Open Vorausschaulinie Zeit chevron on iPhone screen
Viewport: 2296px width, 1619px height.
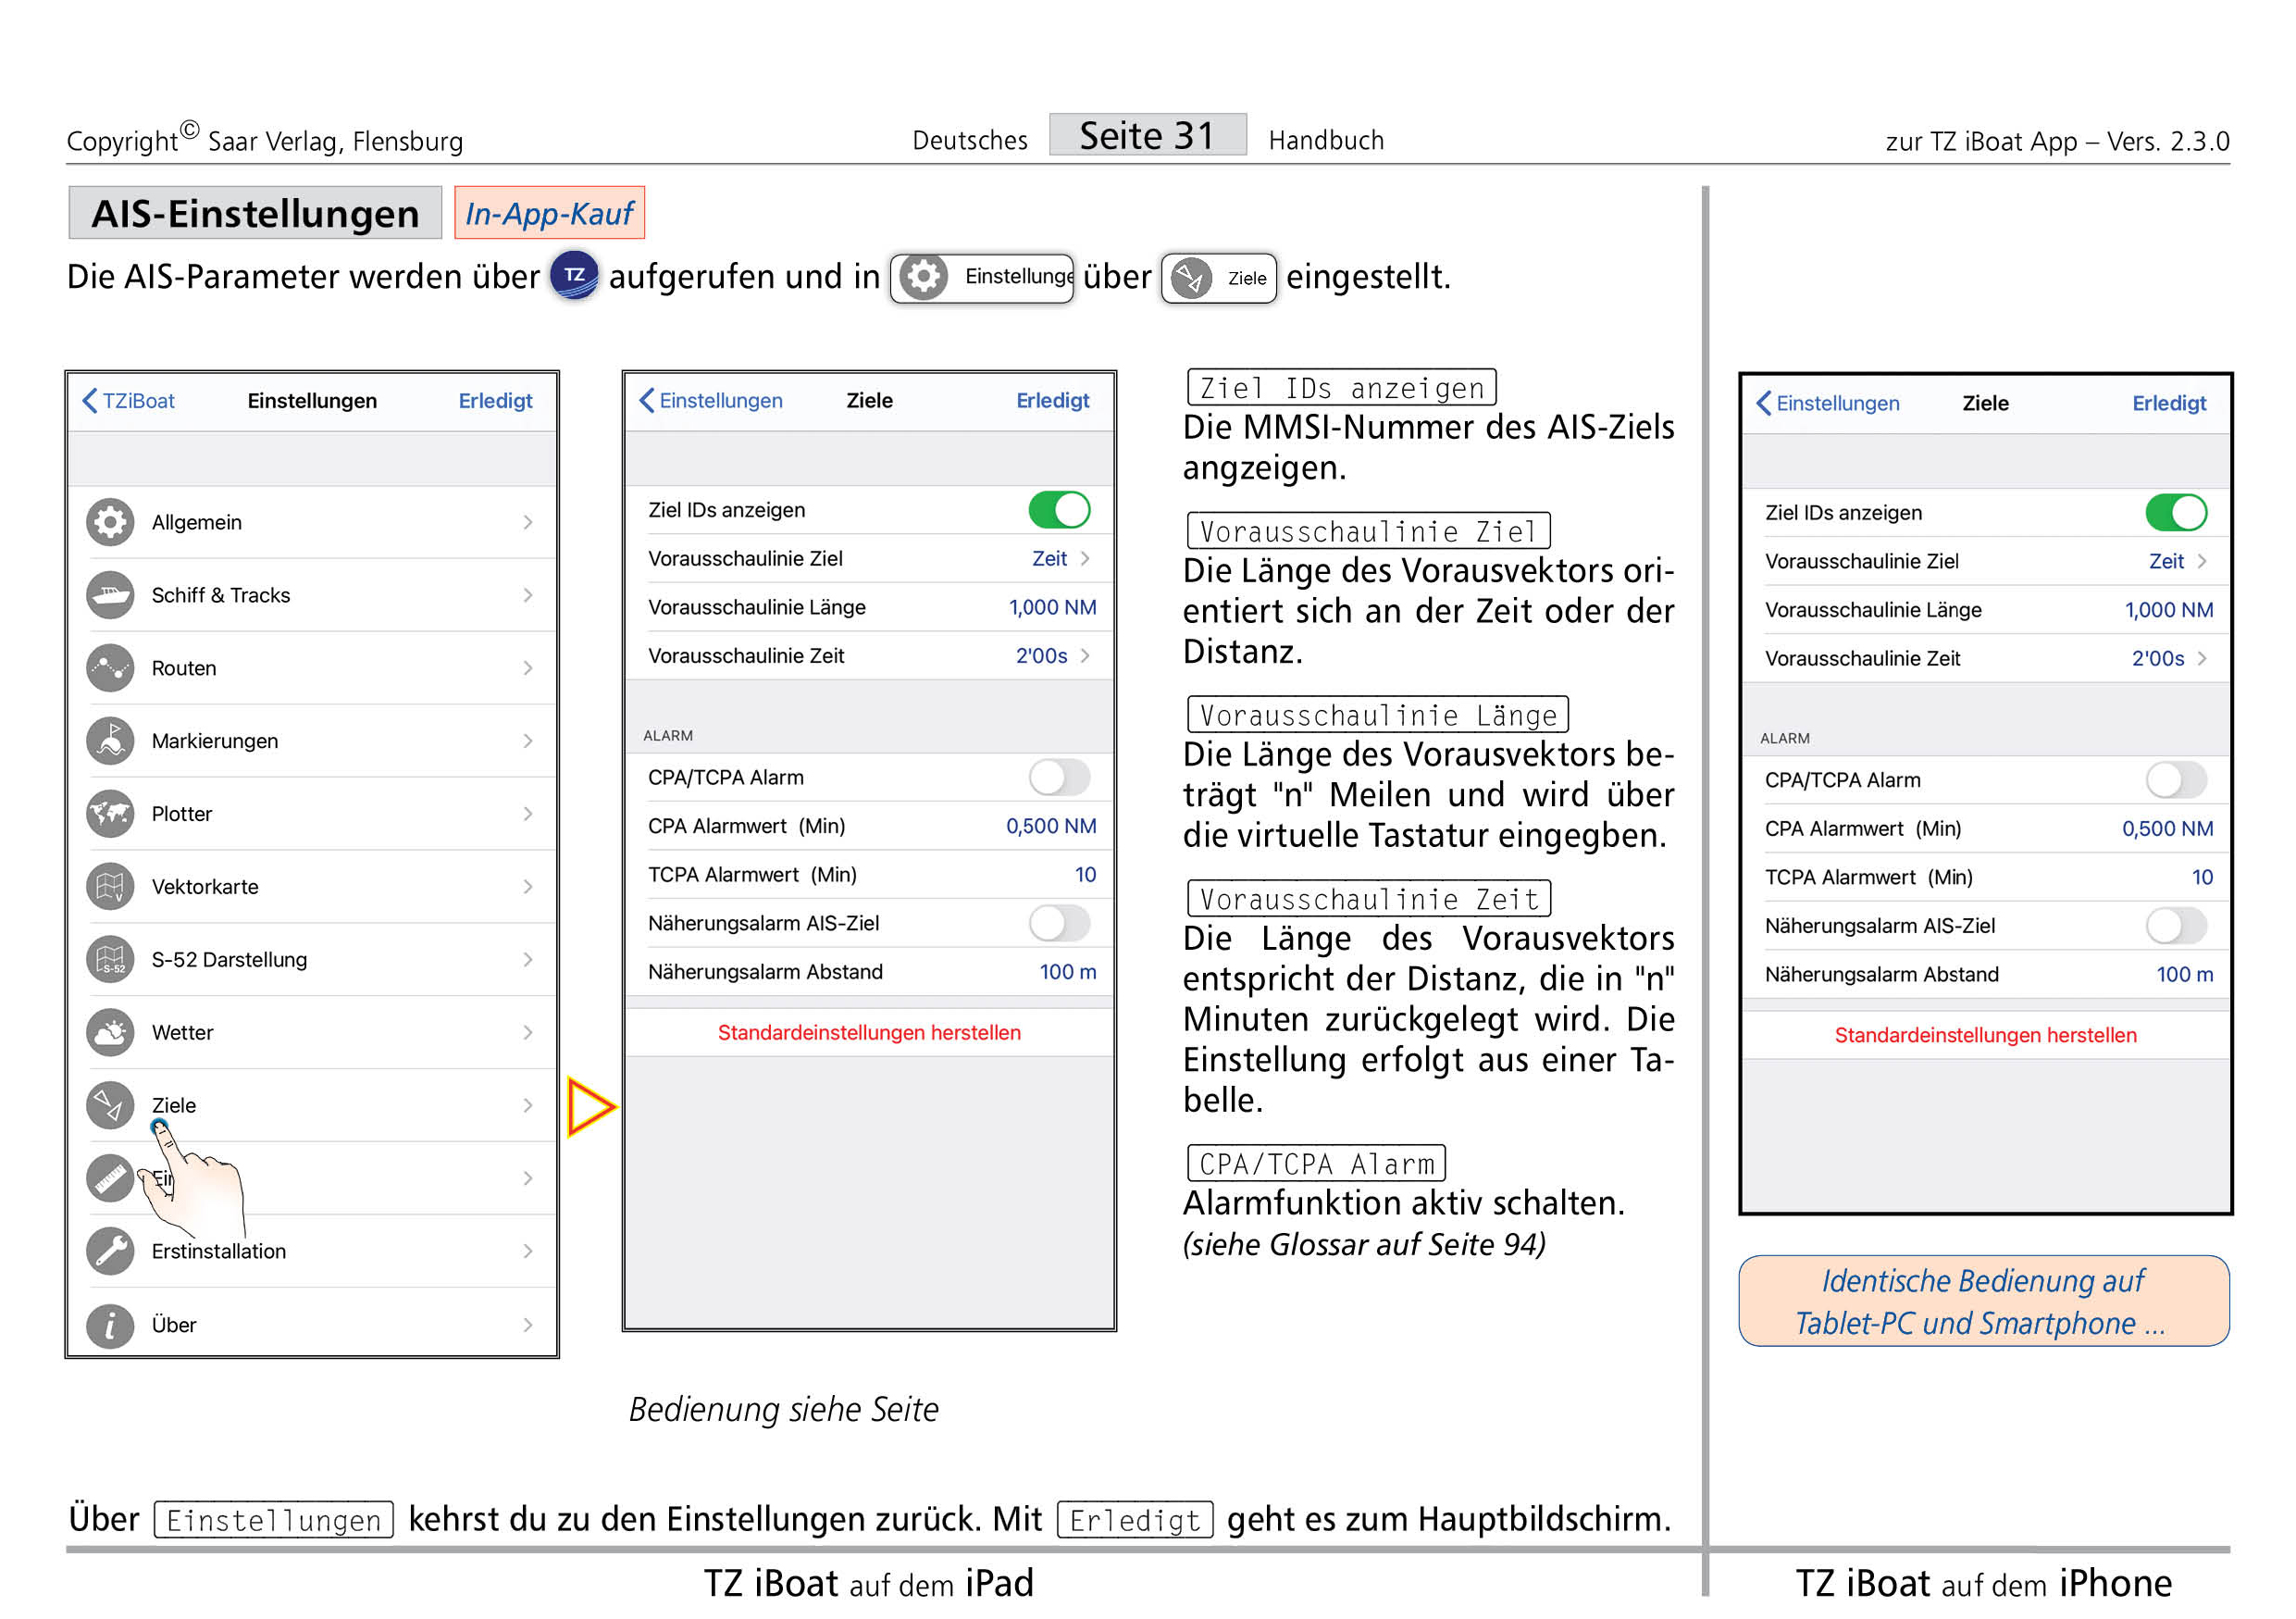(2203, 660)
